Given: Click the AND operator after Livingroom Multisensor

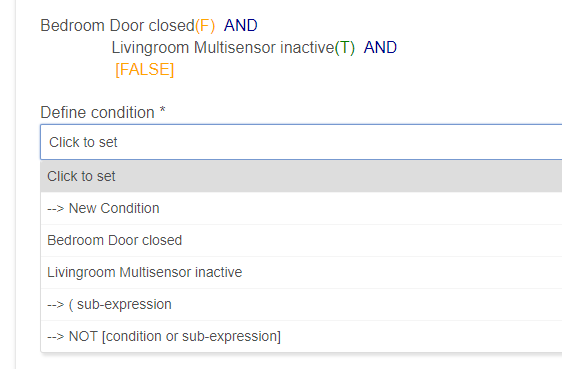Looking at the screenshot, I should click(380, 48).
